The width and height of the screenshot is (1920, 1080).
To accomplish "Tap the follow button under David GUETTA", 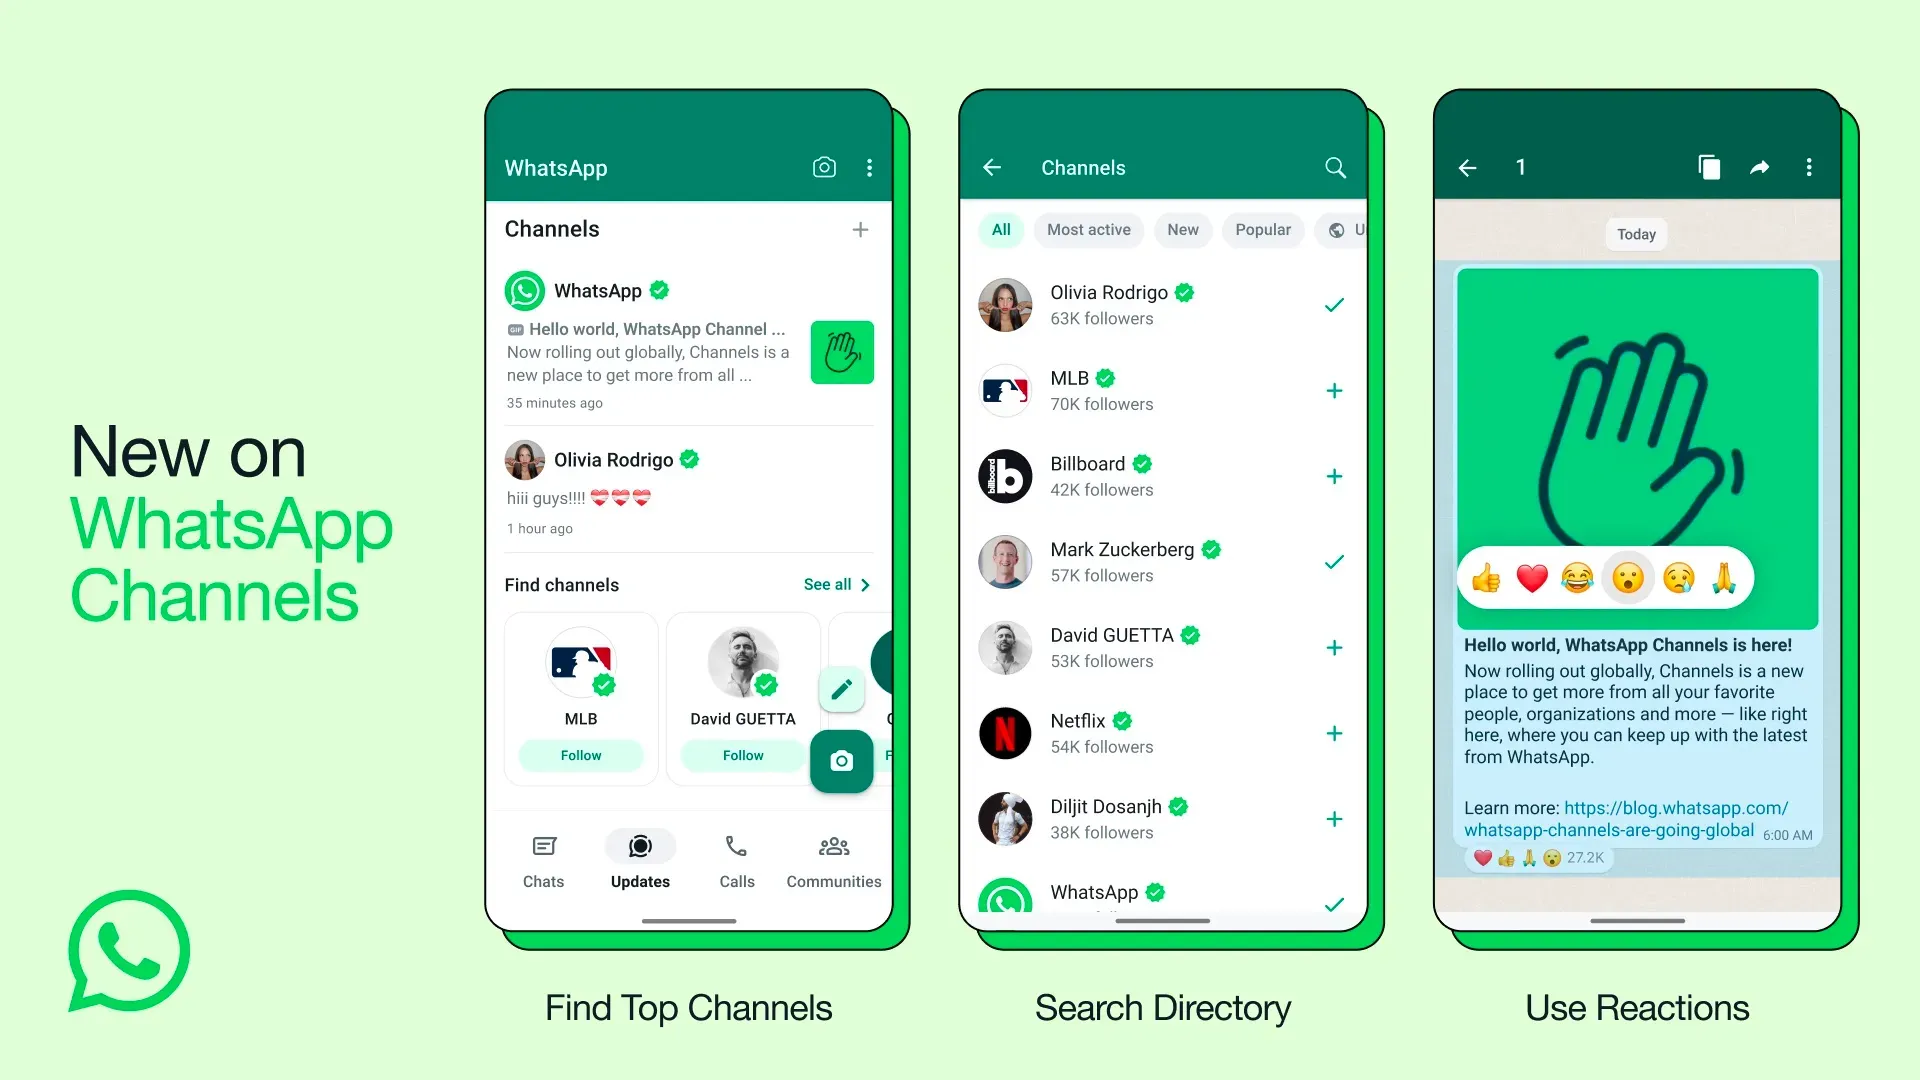I will [741, 753].
